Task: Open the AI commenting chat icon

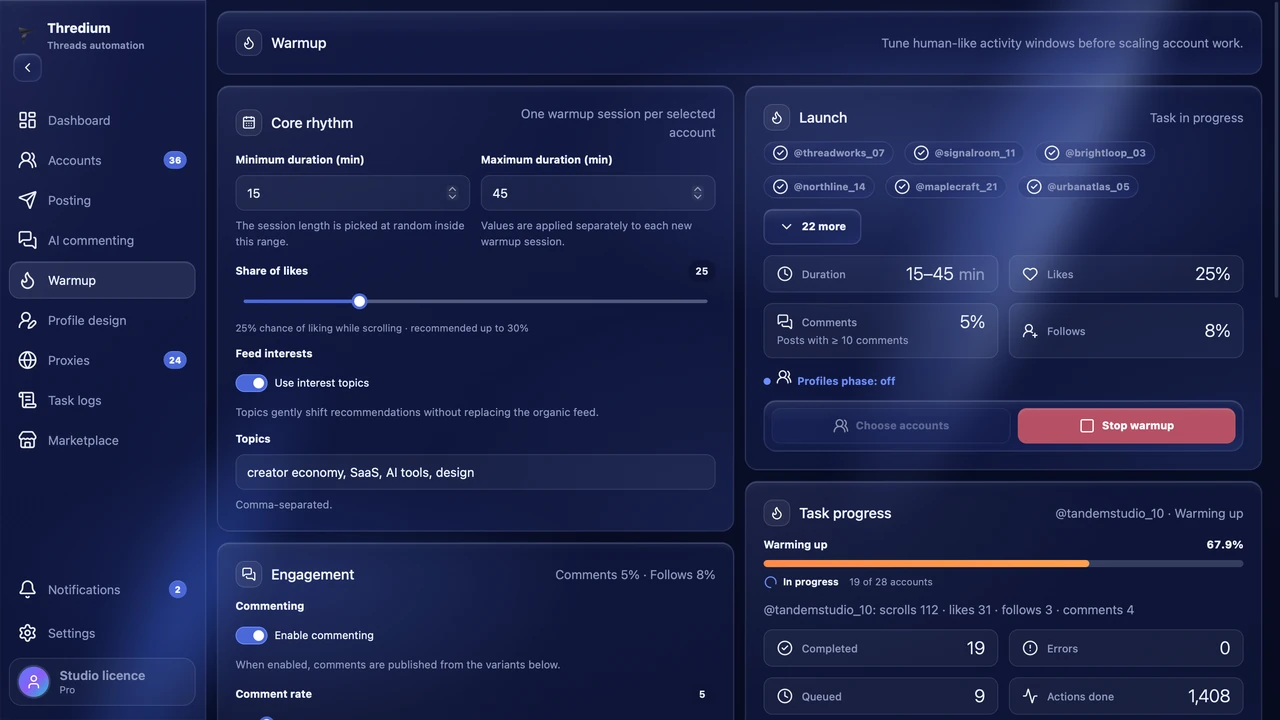Action: [x=28, y=240]
